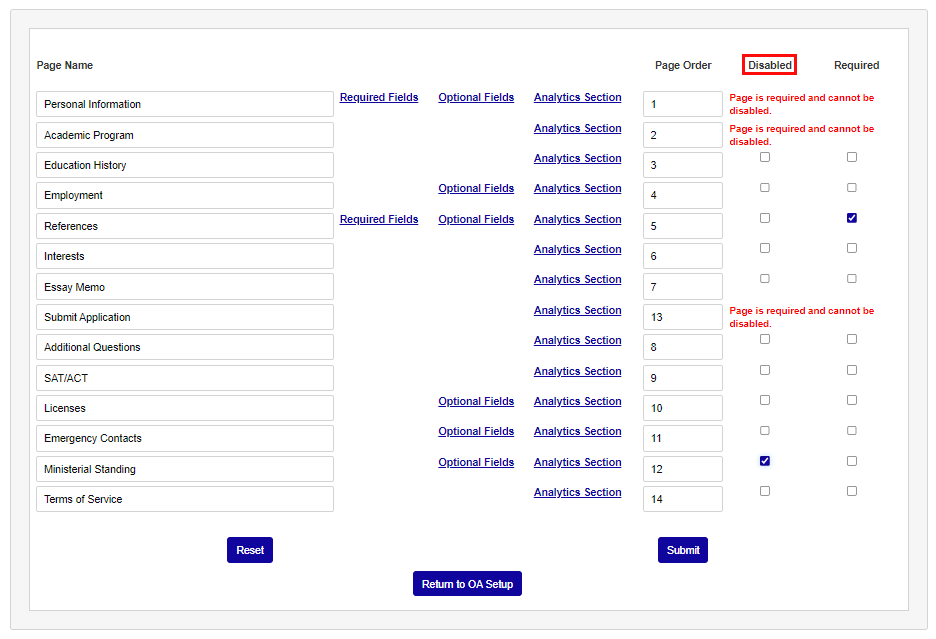Click the Reset button
Viewport: 936px width, 639px height.
pyautogui.click(x=249, y=549)
